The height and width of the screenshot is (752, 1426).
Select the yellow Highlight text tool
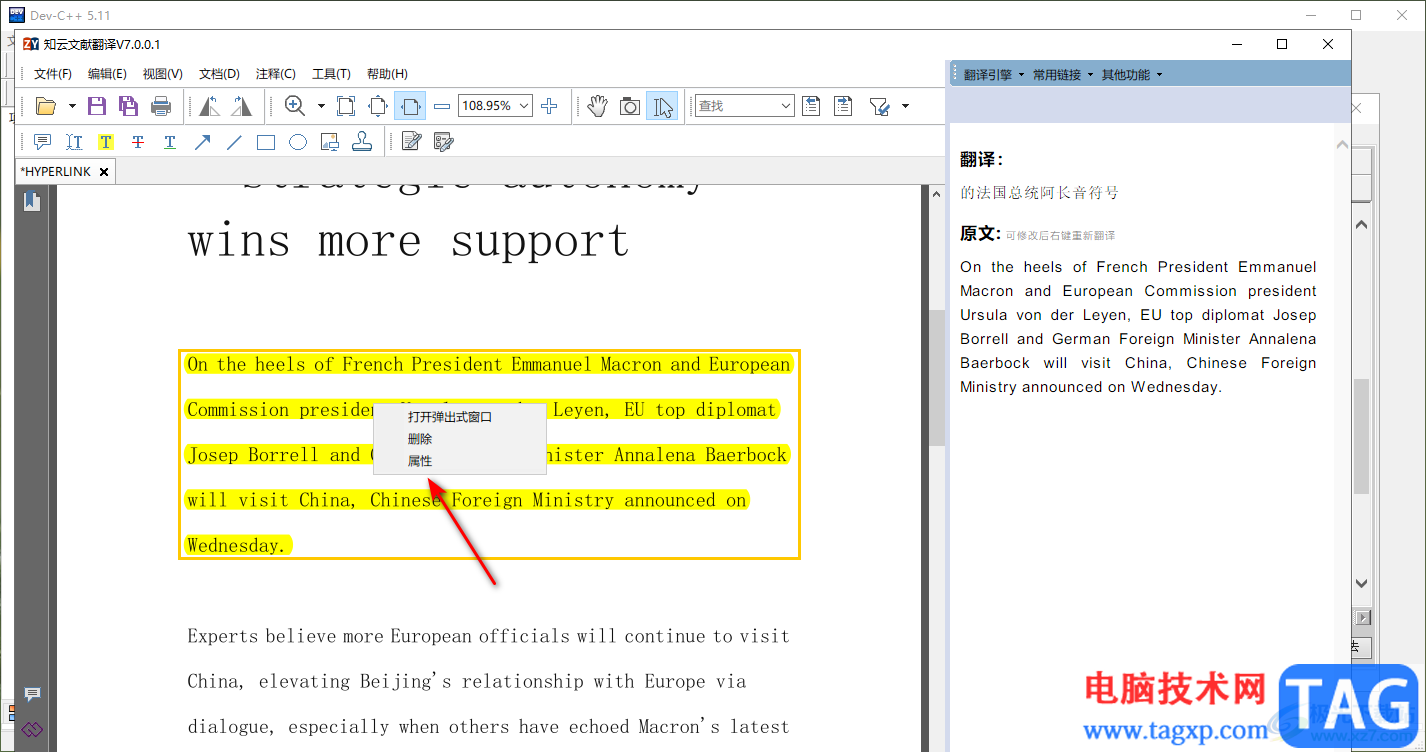pyautogui.click(x=106, y=142)
